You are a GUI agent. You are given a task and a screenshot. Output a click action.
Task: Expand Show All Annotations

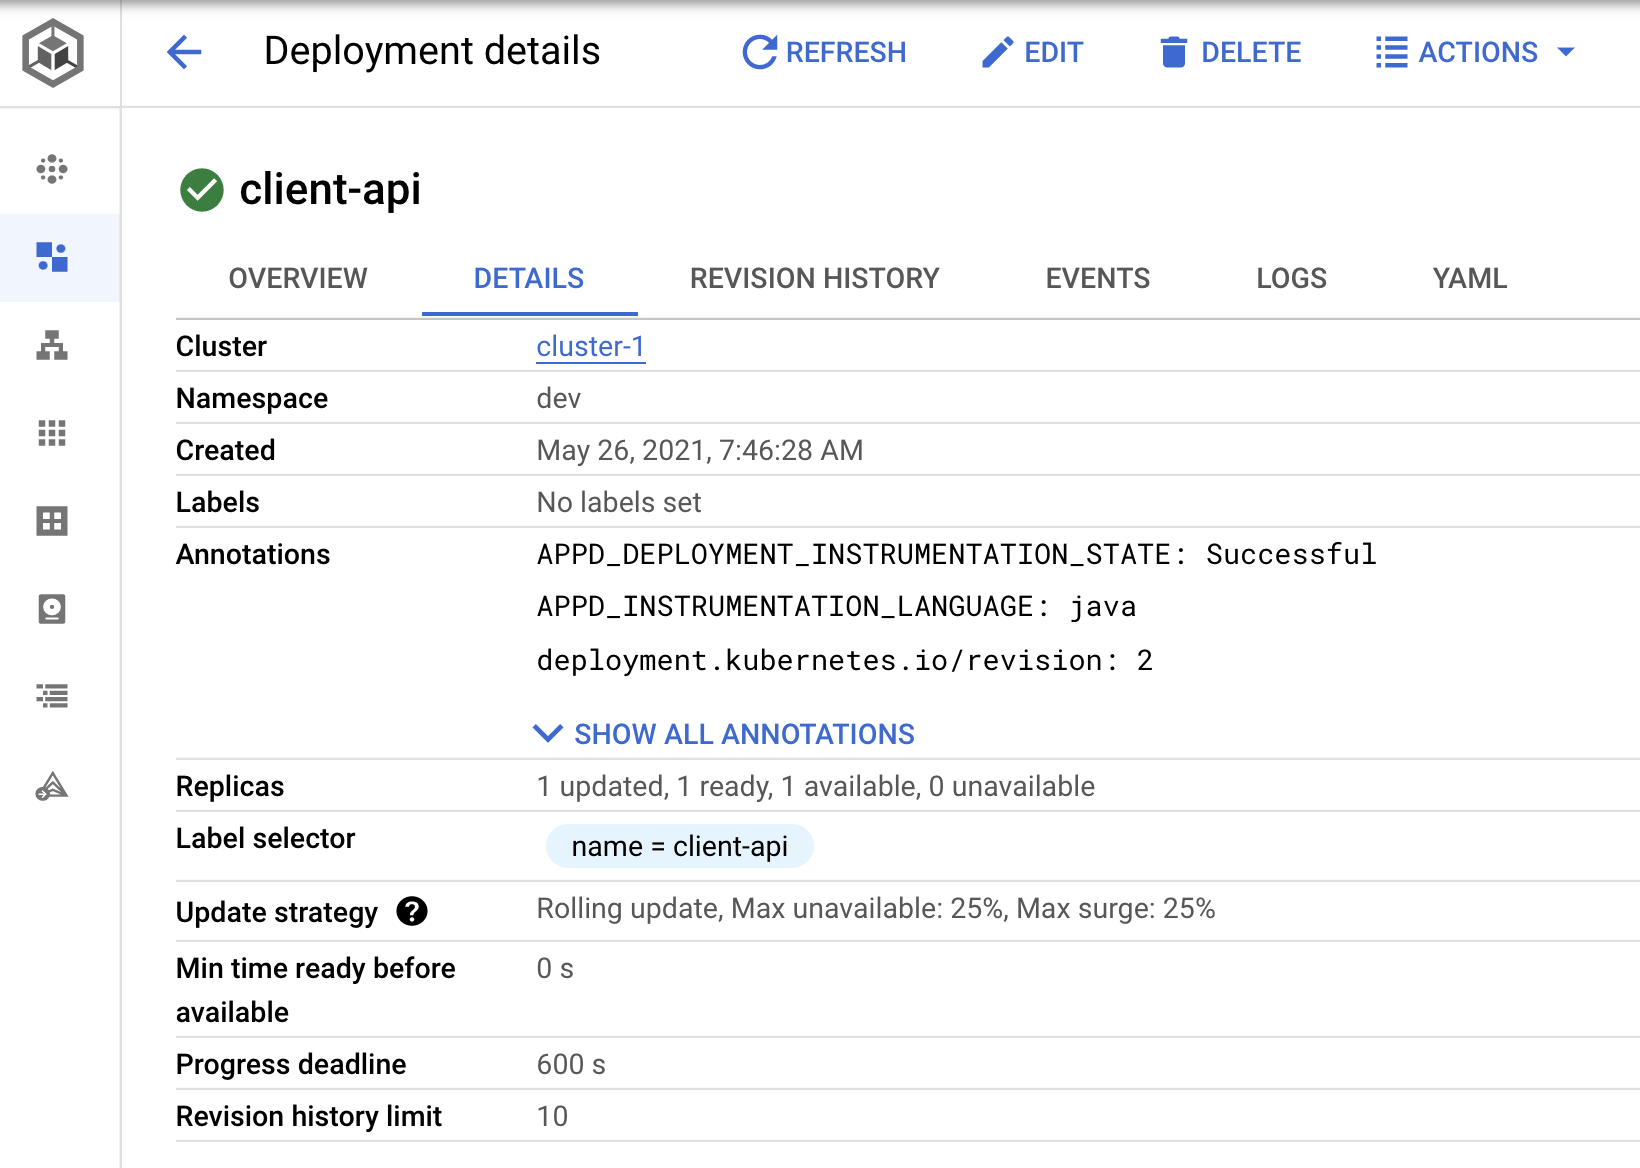click(x=725, y=733)
